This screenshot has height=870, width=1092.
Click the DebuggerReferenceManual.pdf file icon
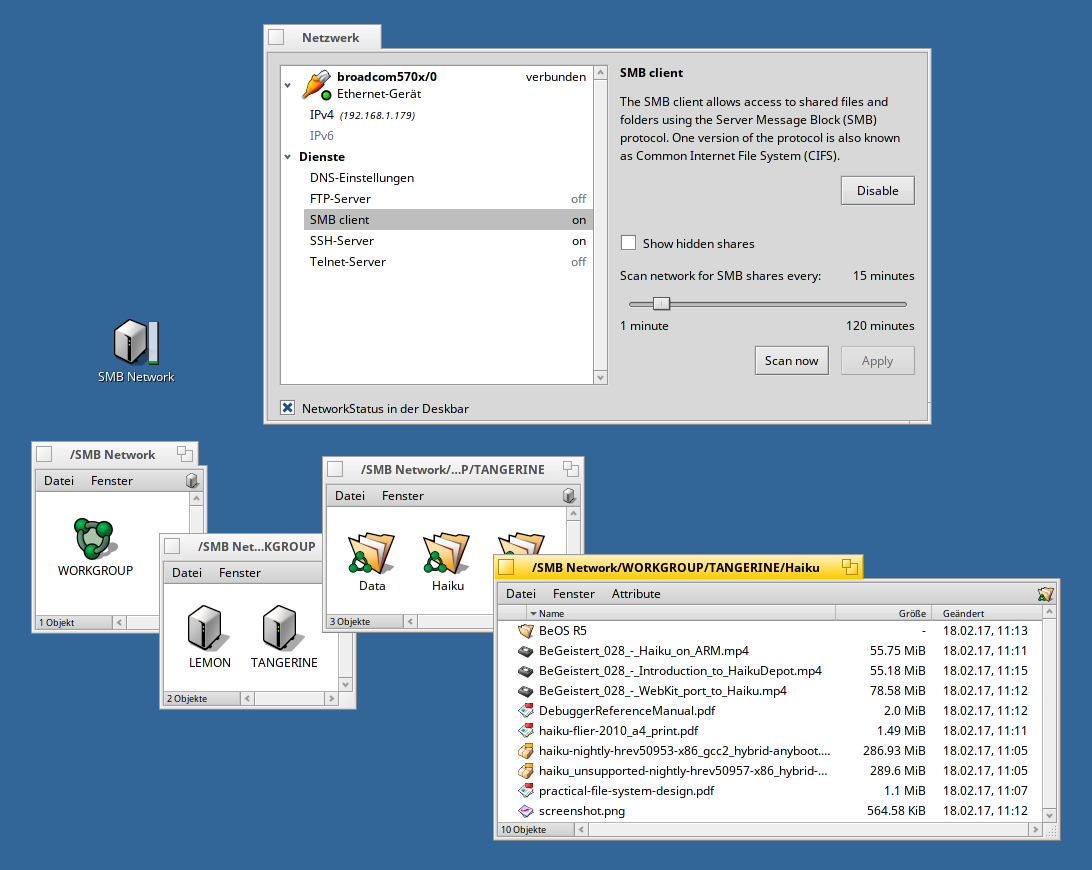tap(526, 711)
